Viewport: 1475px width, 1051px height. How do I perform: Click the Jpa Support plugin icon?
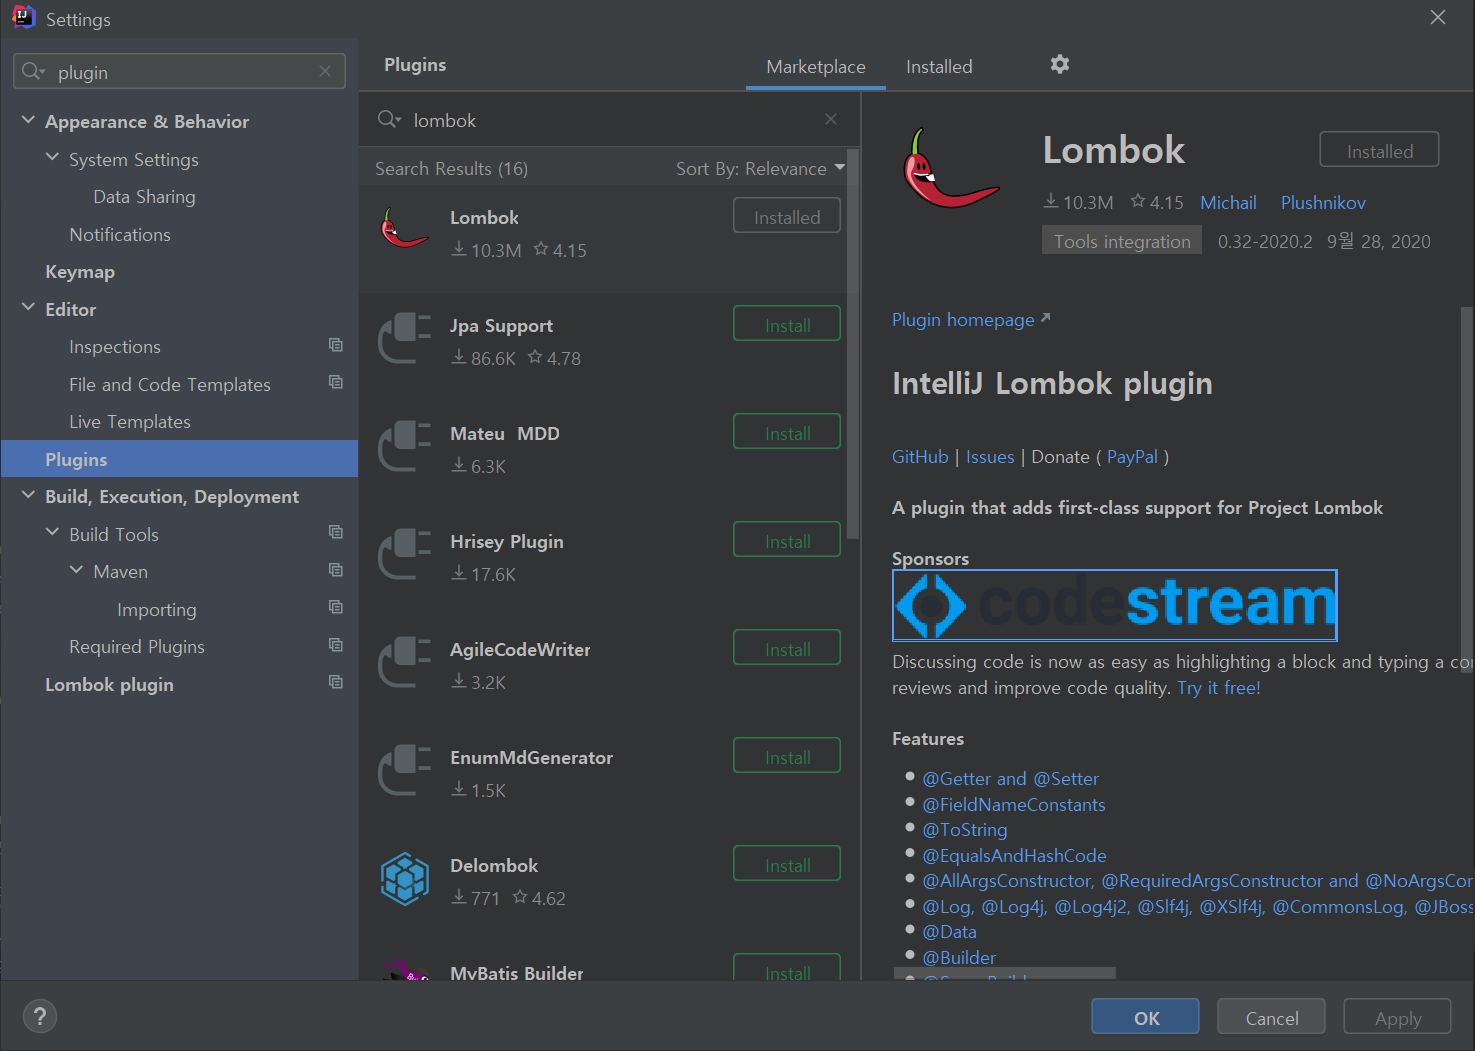(x=405, y=337)
